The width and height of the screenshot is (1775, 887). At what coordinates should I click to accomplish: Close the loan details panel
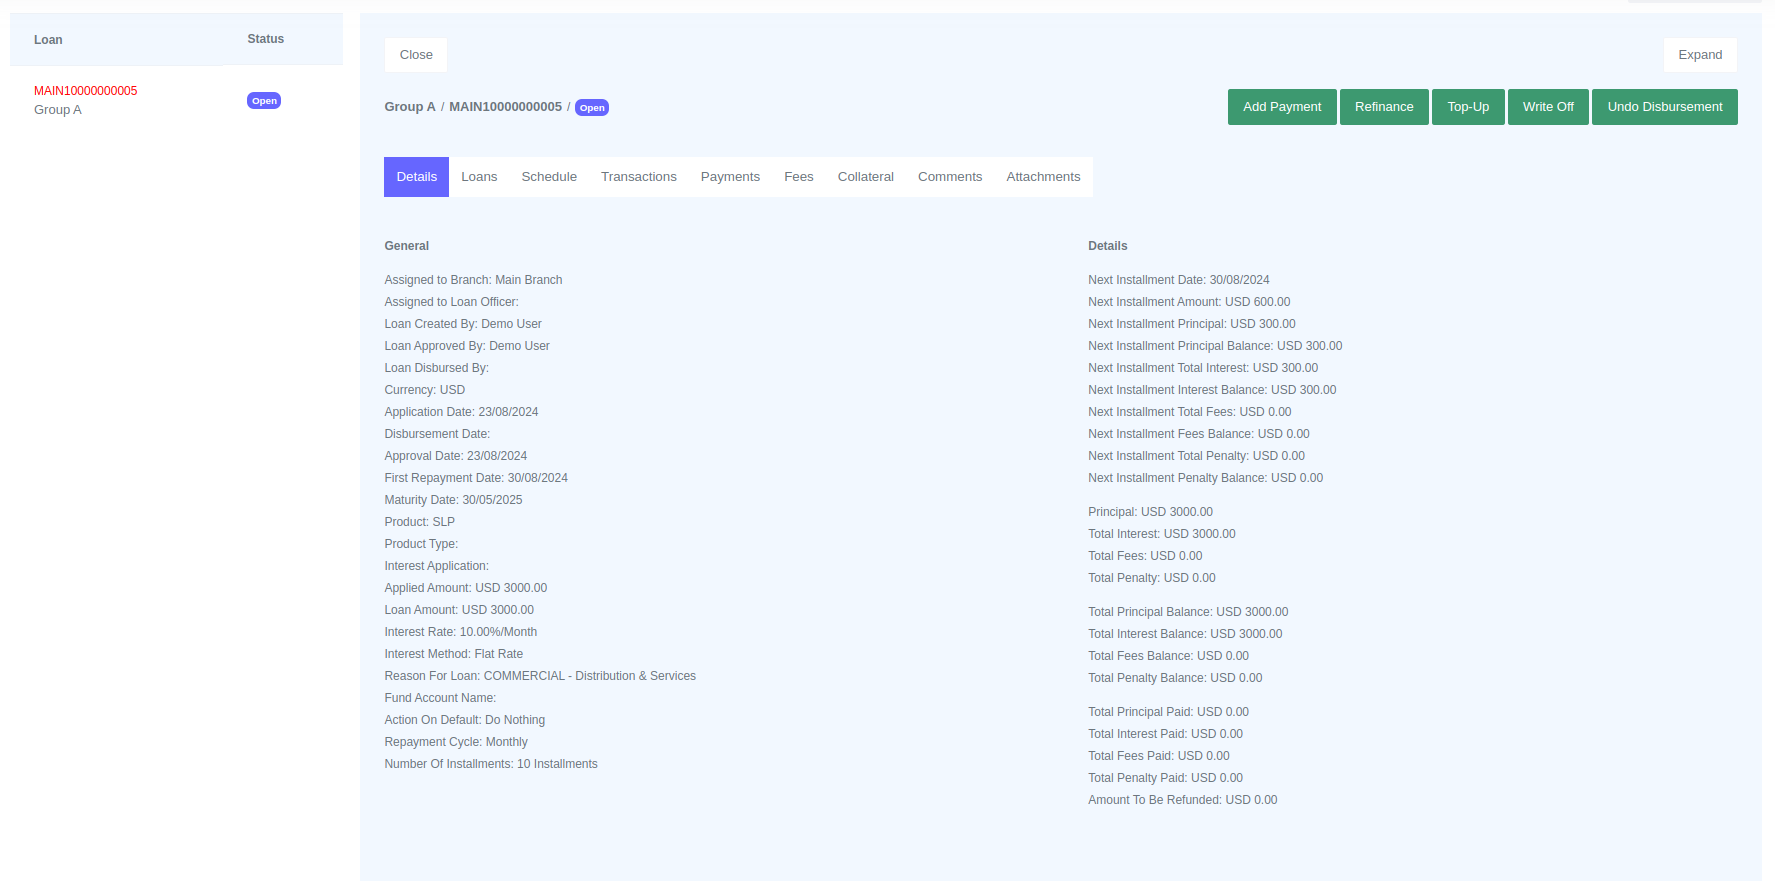click(x=416, y=55)
